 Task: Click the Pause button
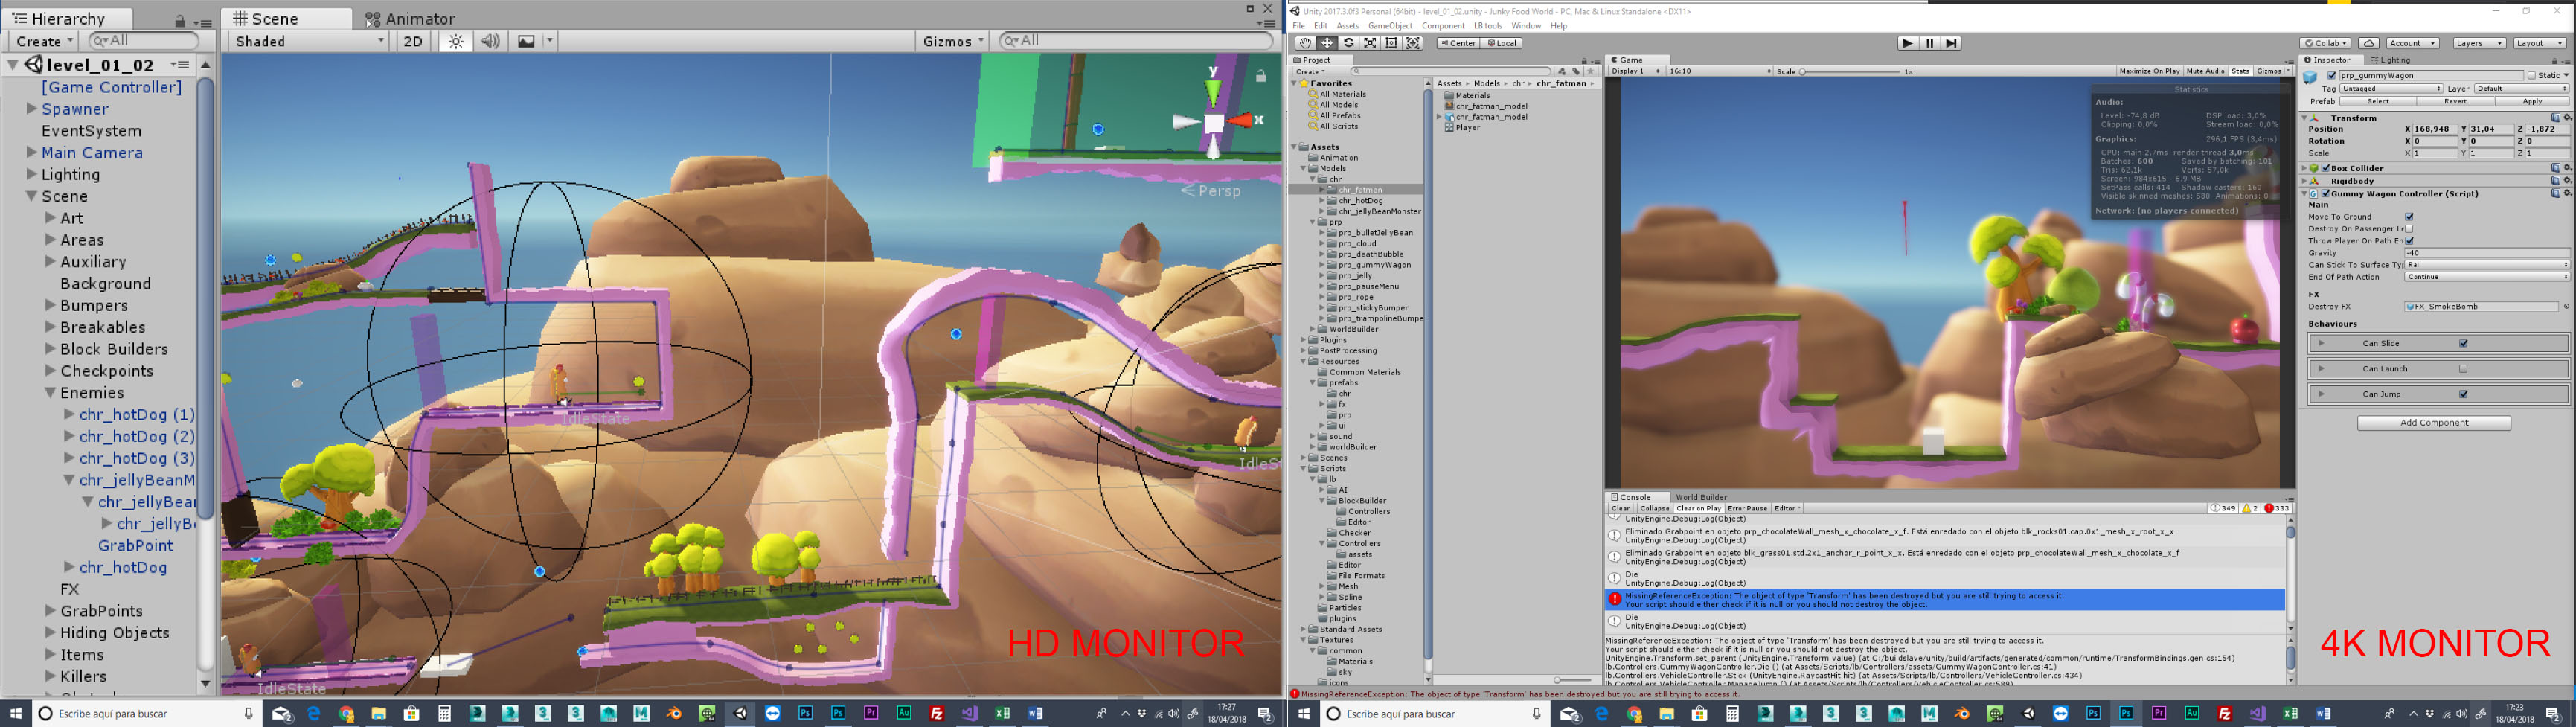[x=1929, y=43]
